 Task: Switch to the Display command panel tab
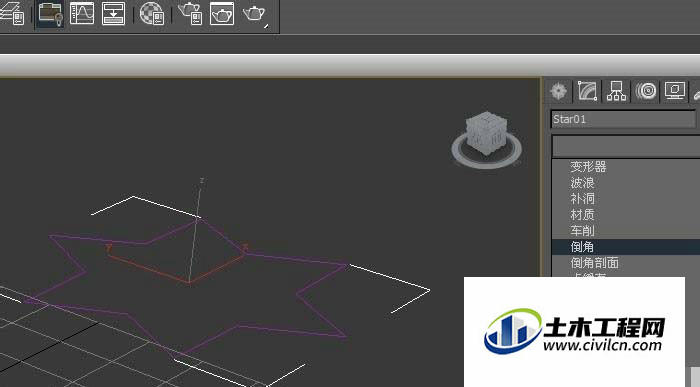click(675, 91)
